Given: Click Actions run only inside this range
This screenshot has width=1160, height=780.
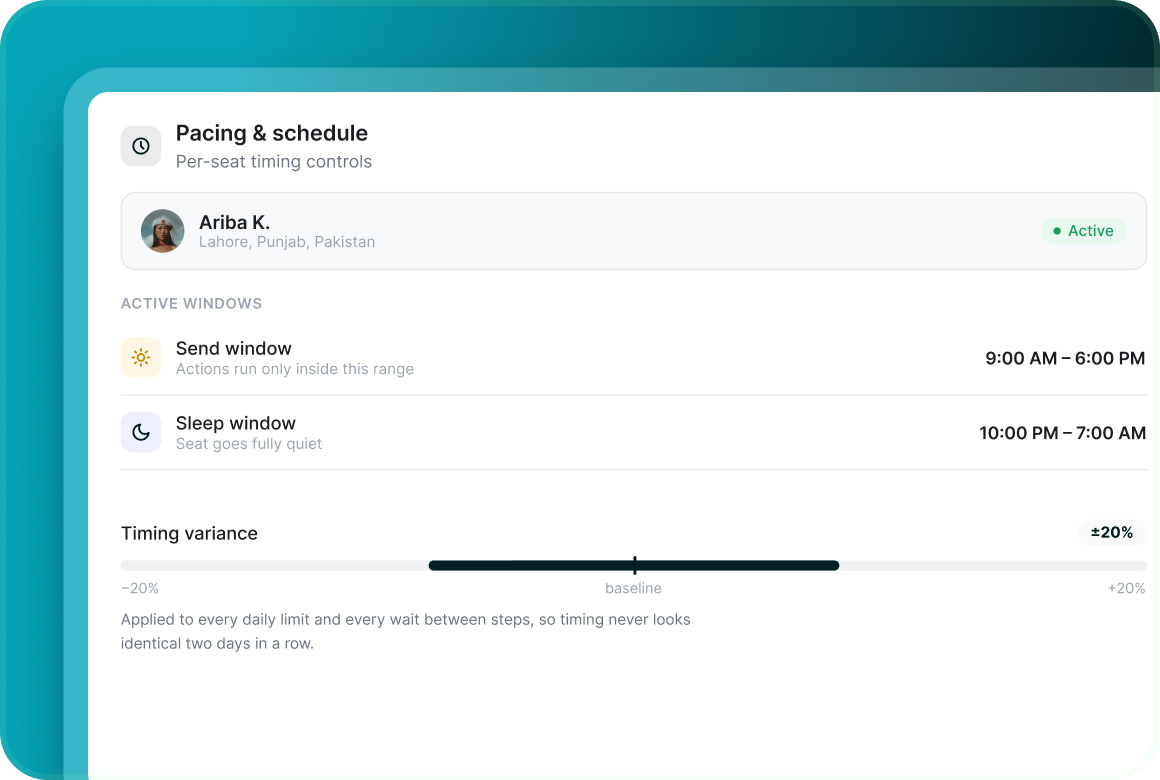Looking at the screenshot, I should point(294,369).
